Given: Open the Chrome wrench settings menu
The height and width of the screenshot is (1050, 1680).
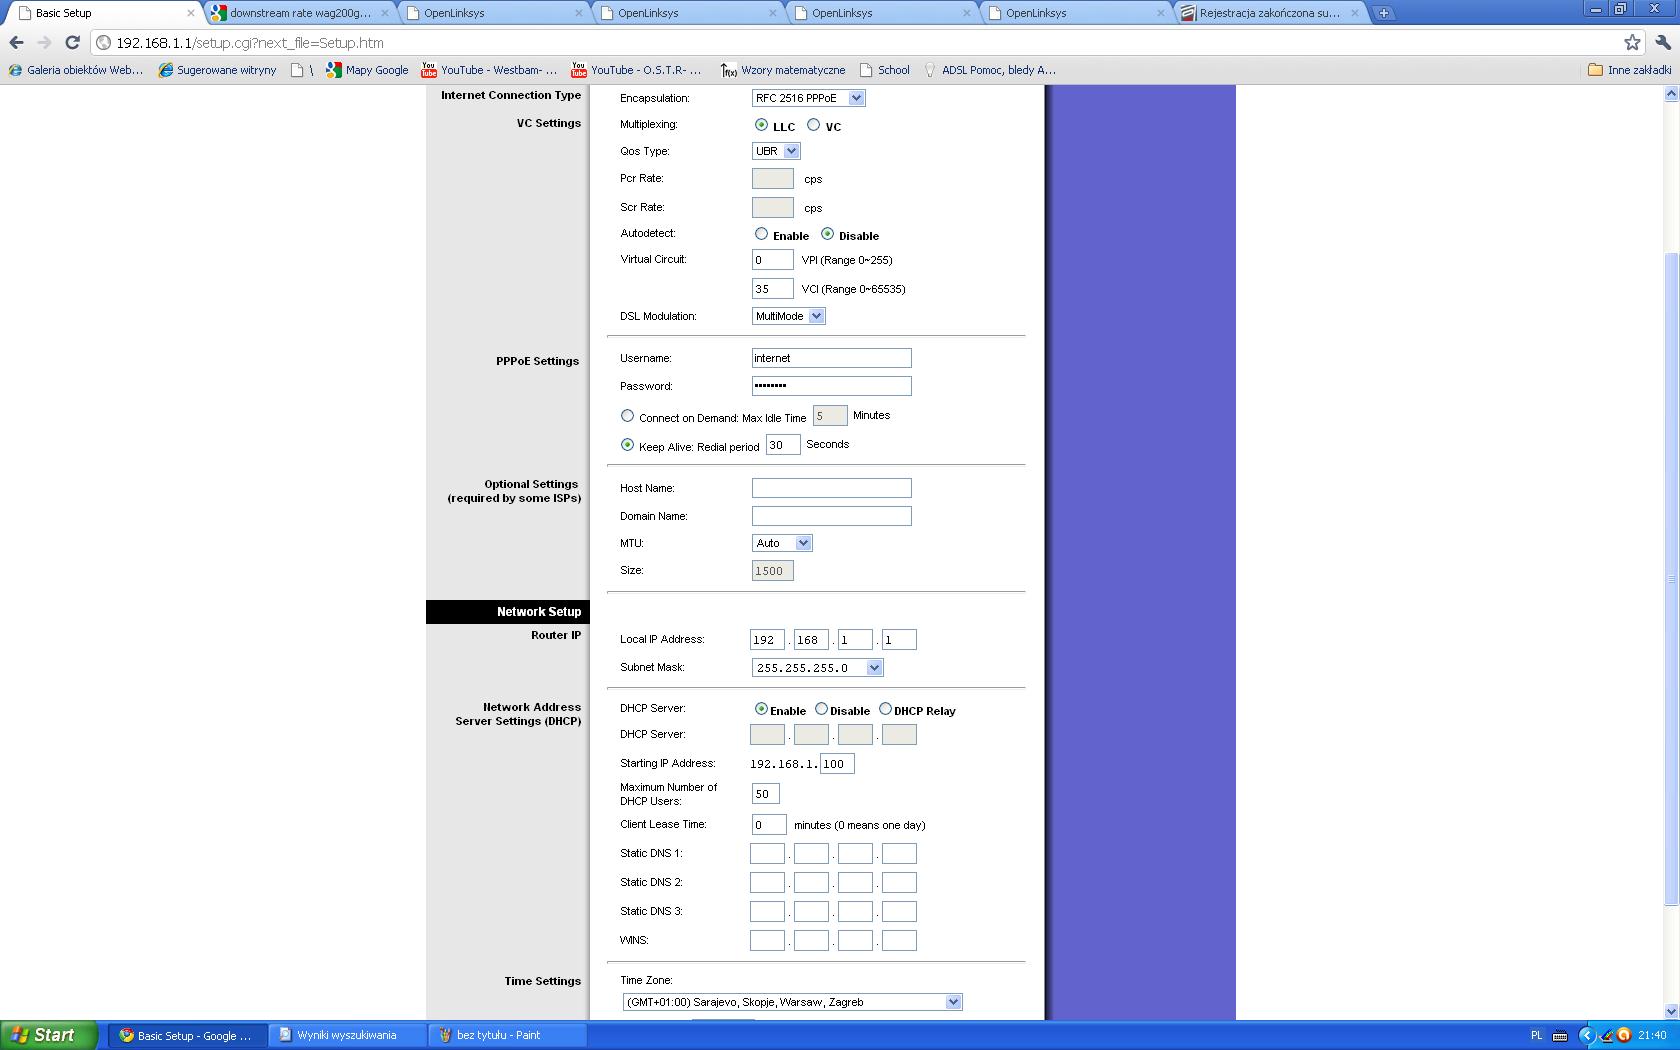Looking at the screenshot, I should coord(1662,43).
